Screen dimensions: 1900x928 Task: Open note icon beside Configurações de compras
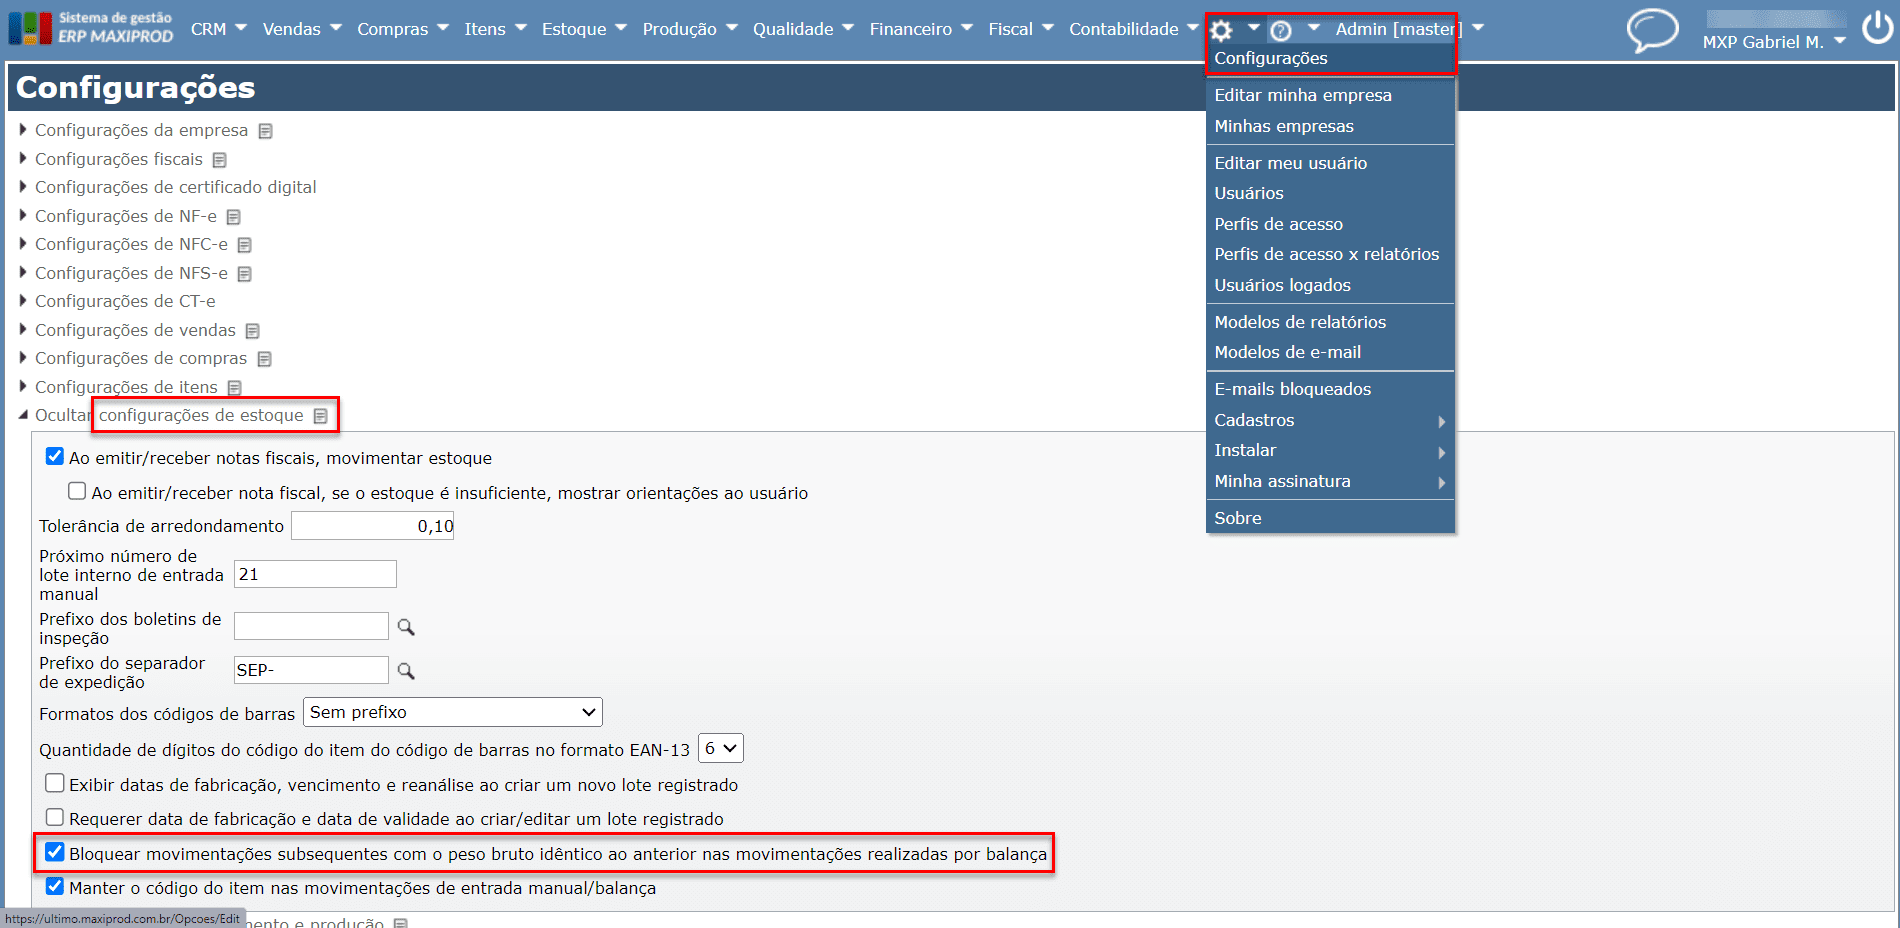point(264,359)
